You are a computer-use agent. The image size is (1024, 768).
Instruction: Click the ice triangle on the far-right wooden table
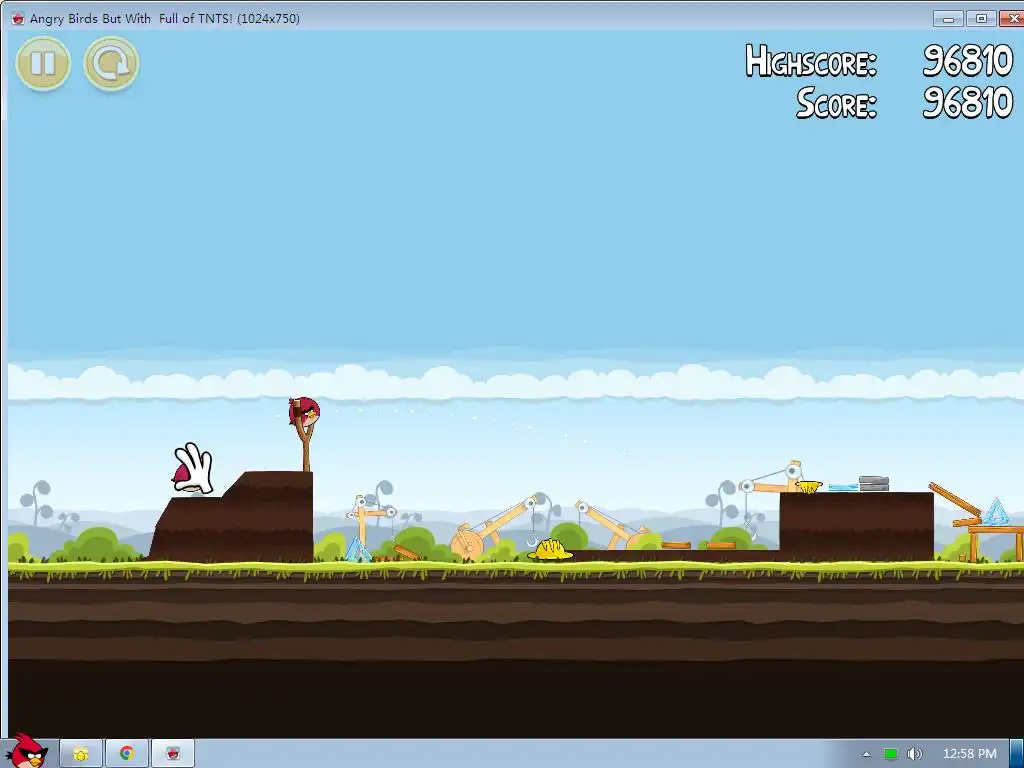[x=996, y=511]
